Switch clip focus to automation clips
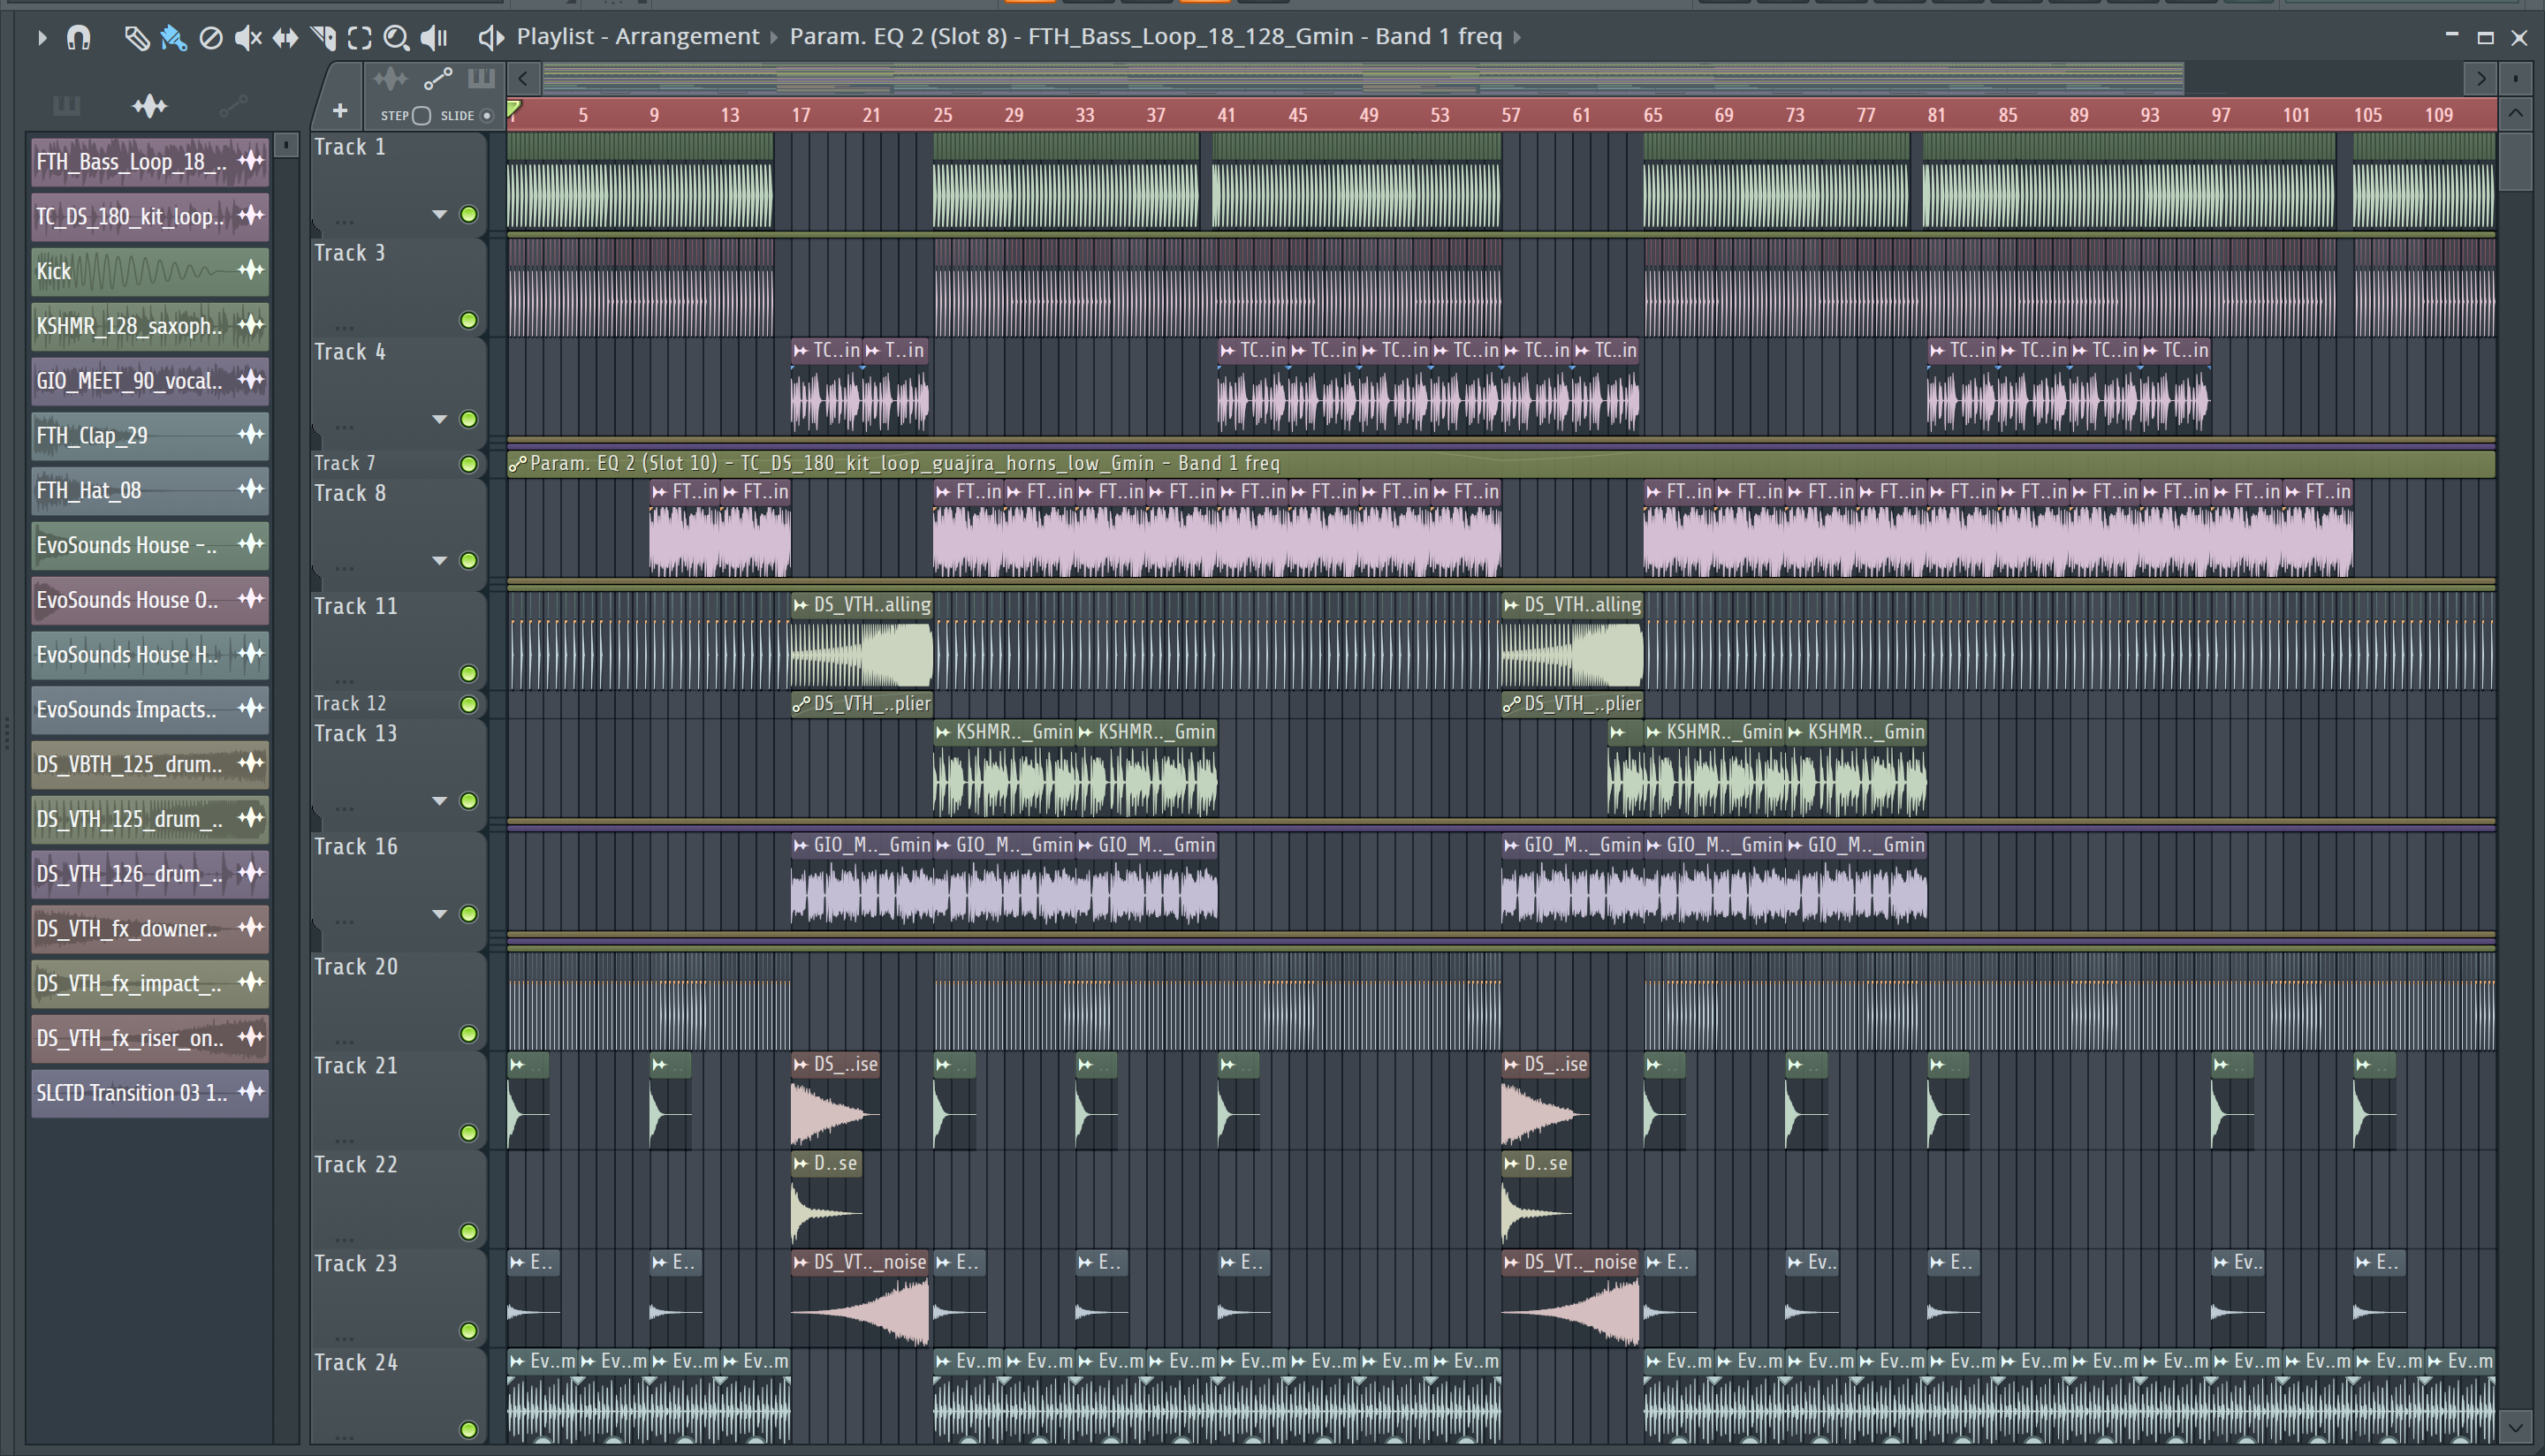The image size is (2545, 1456). [438, 79]
